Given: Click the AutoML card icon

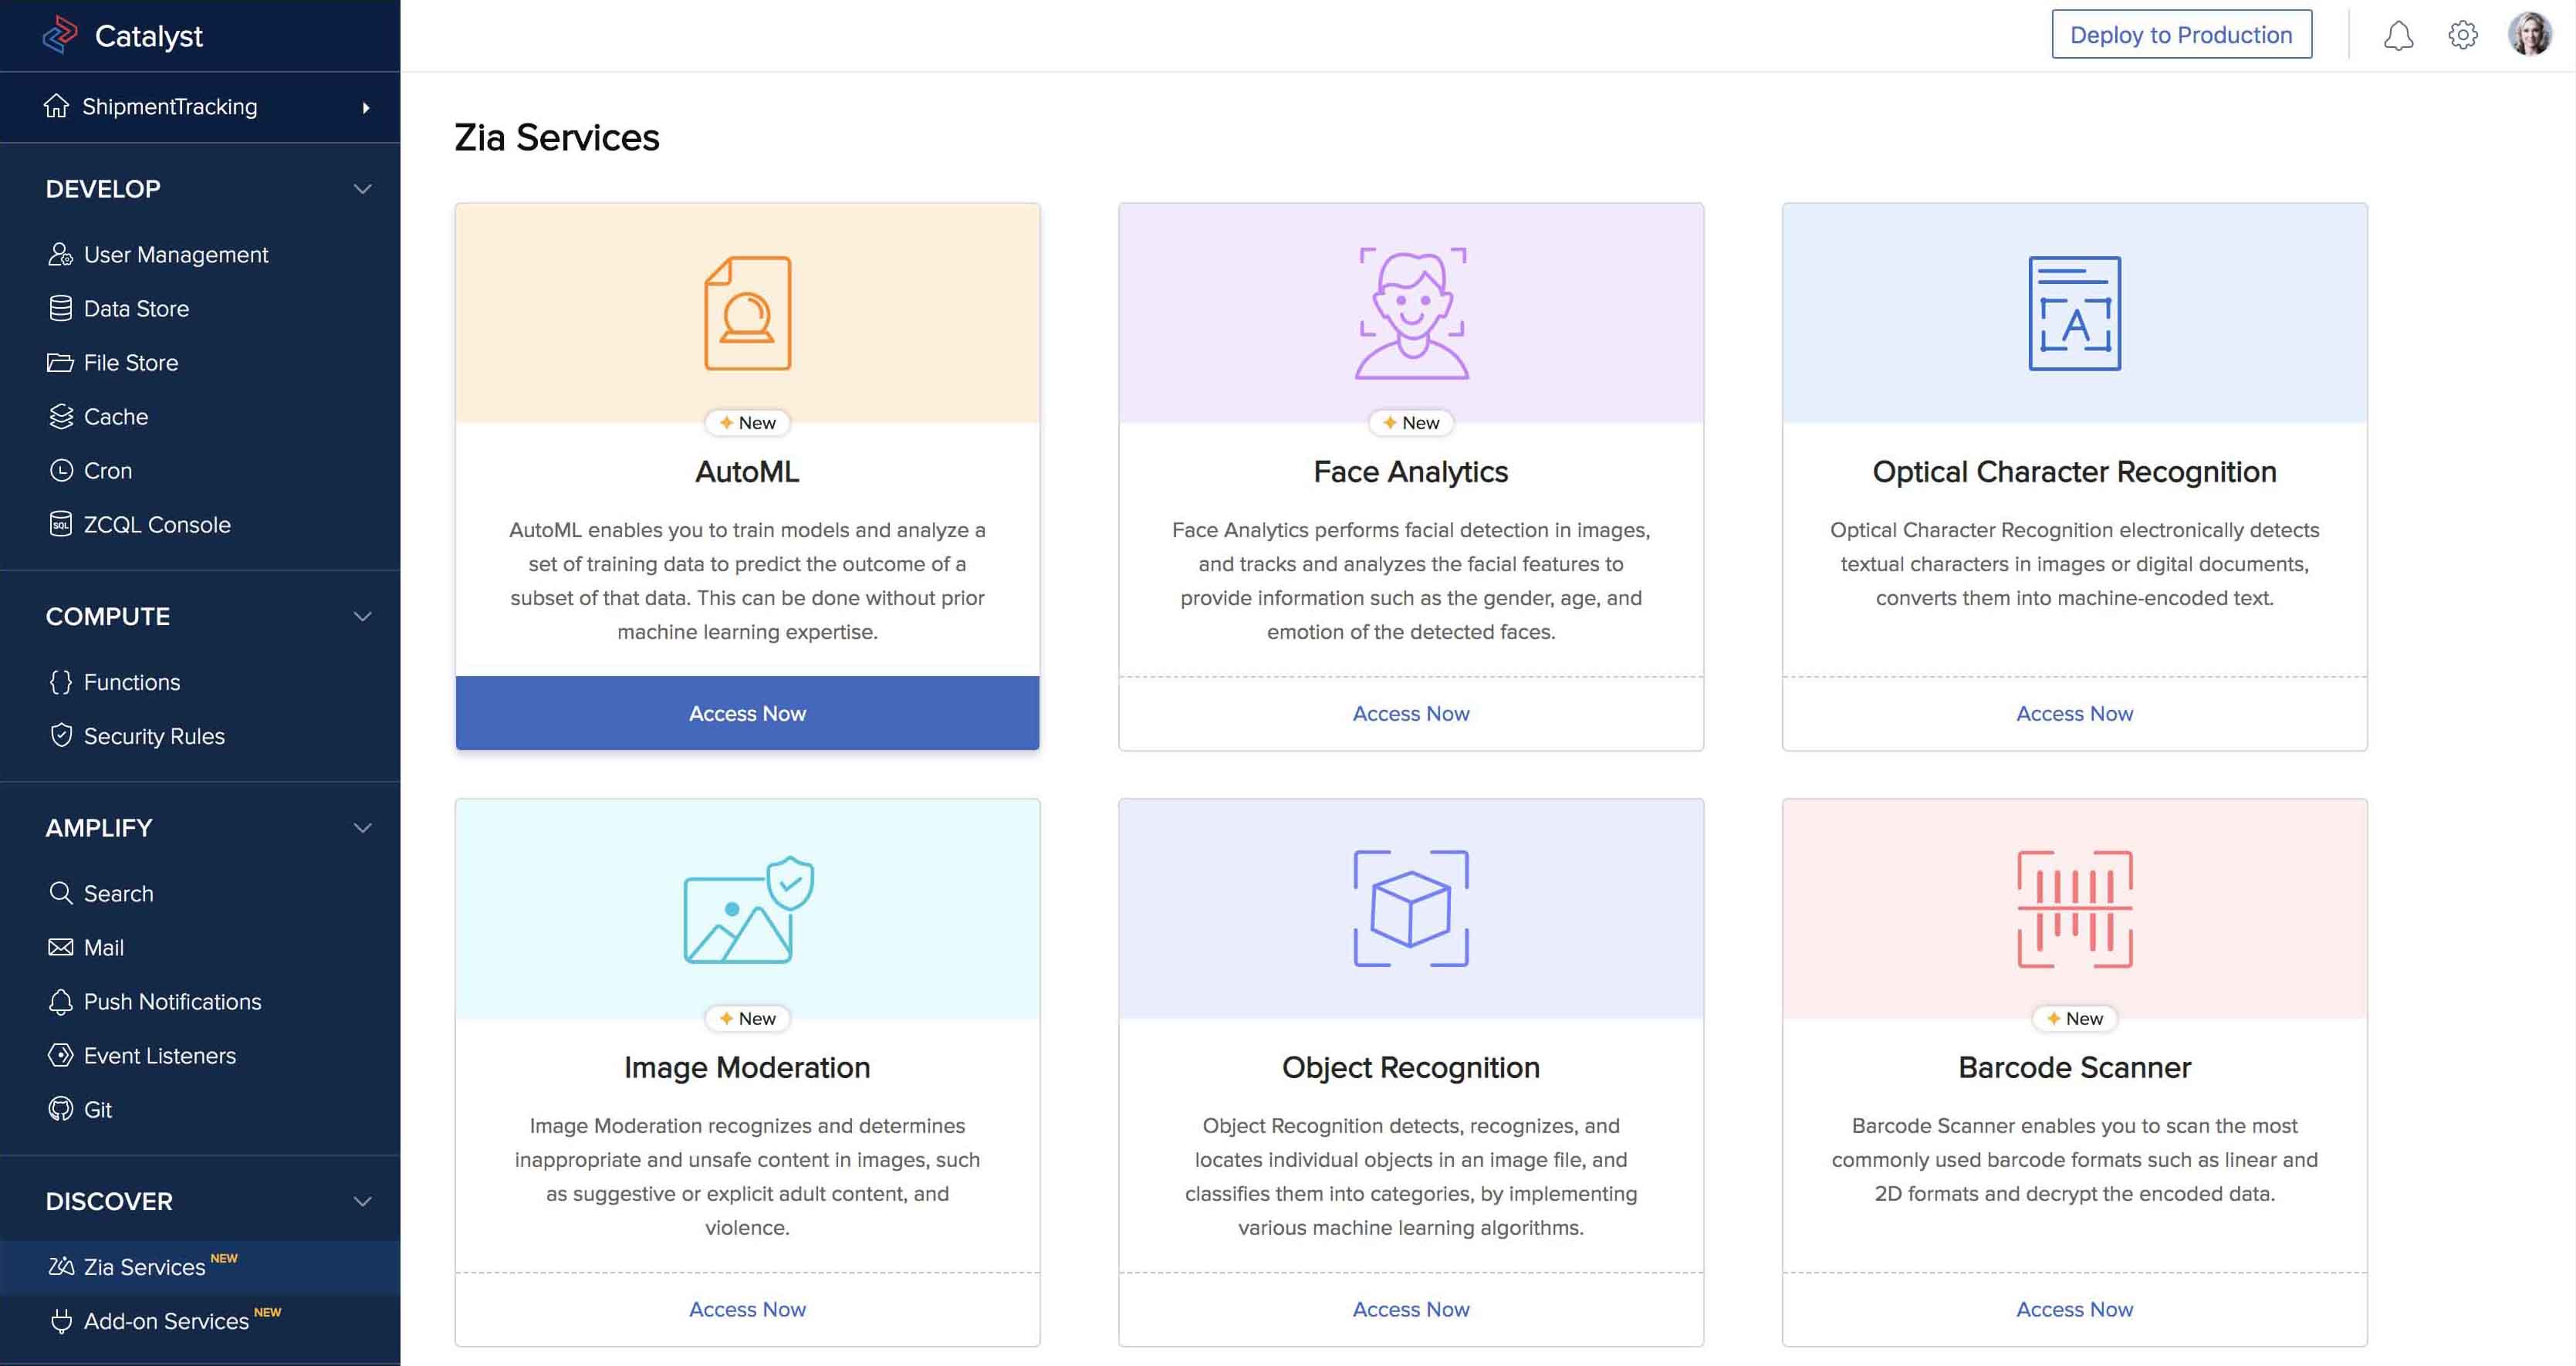Looking at the screenshot, I should tap(747, 313).
